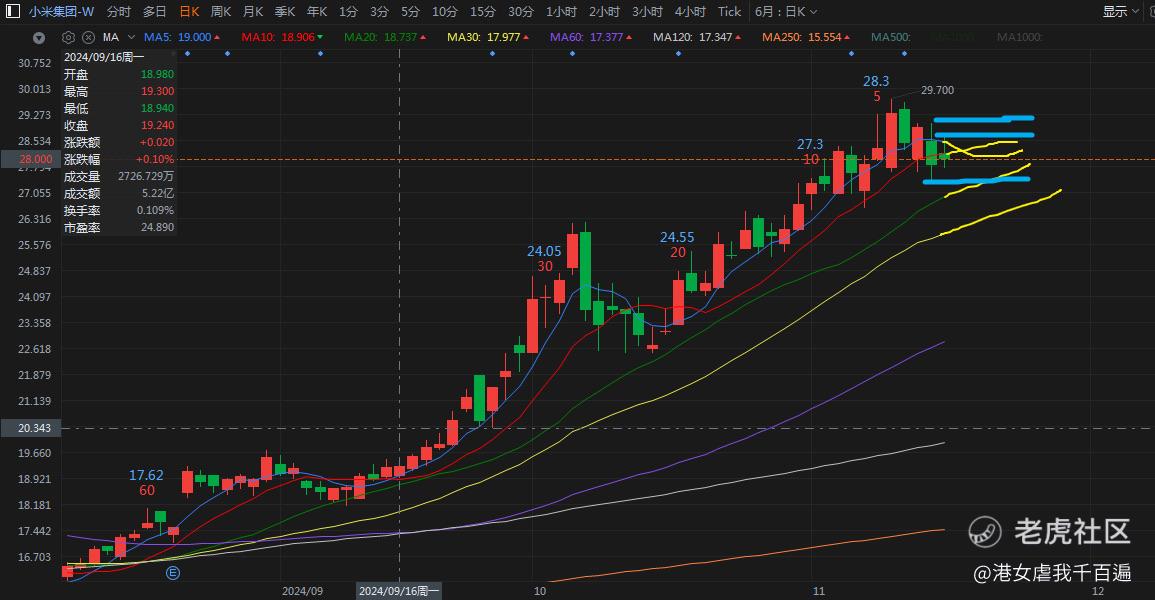Switch to 30分 thirty-minute chart
The height and width of the screenshot is (600, 1155).
pyautogui.click(x=521, y=12)
